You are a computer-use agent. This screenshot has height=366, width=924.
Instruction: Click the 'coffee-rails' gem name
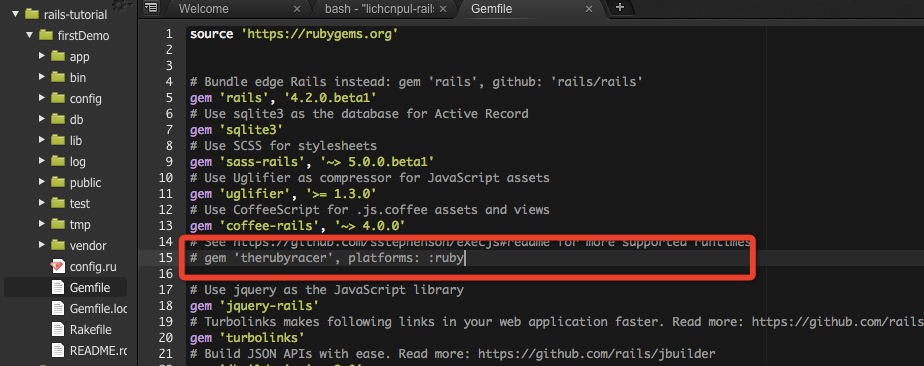point(269,225)
